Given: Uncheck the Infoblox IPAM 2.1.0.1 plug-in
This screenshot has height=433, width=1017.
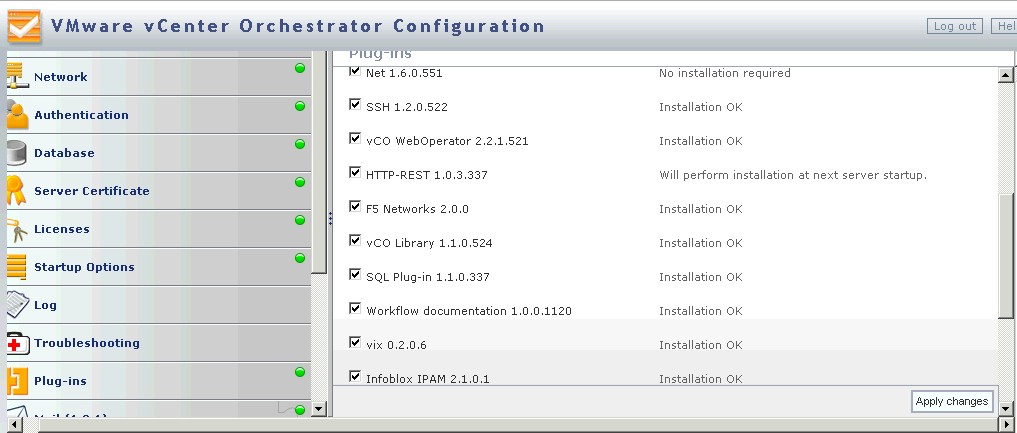Looking at the screenshot, I should click(x=355, y=377).
